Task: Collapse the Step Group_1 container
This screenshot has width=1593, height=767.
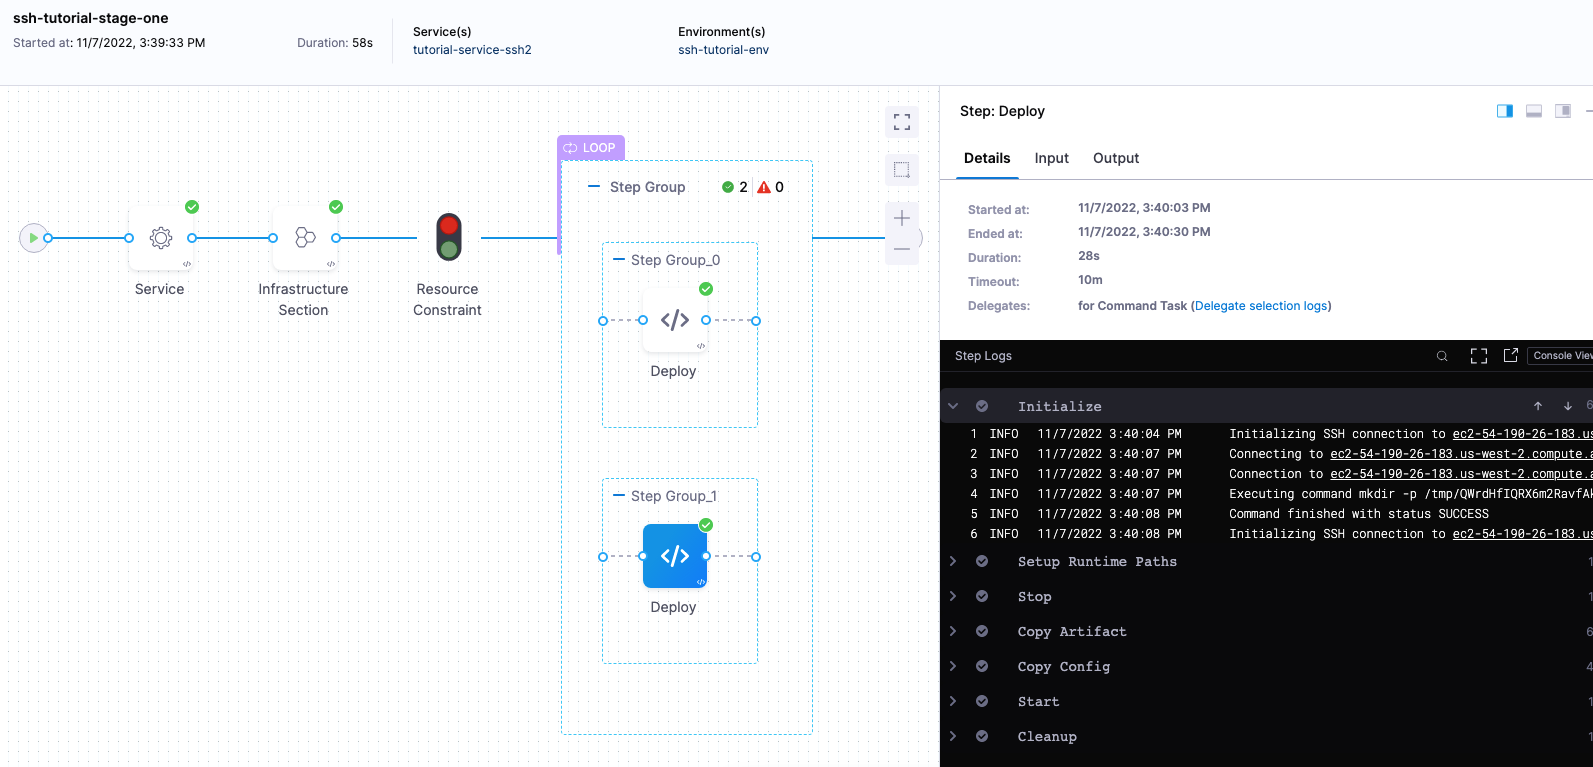Action: (619, 496)
